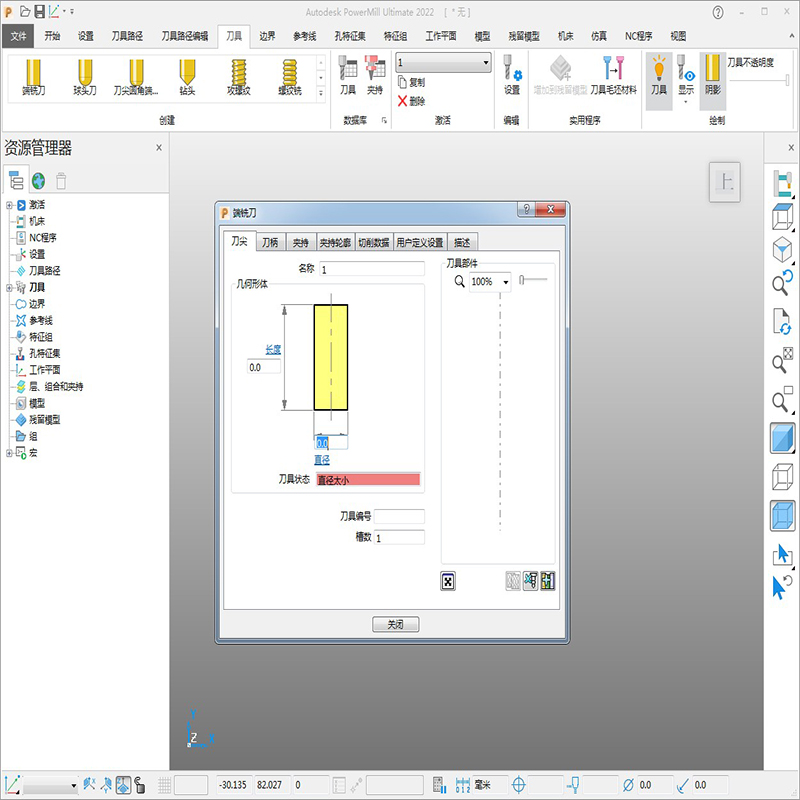Click the Length value input field
This screenshot has height=800, width=800.
[x=264, y=367]
